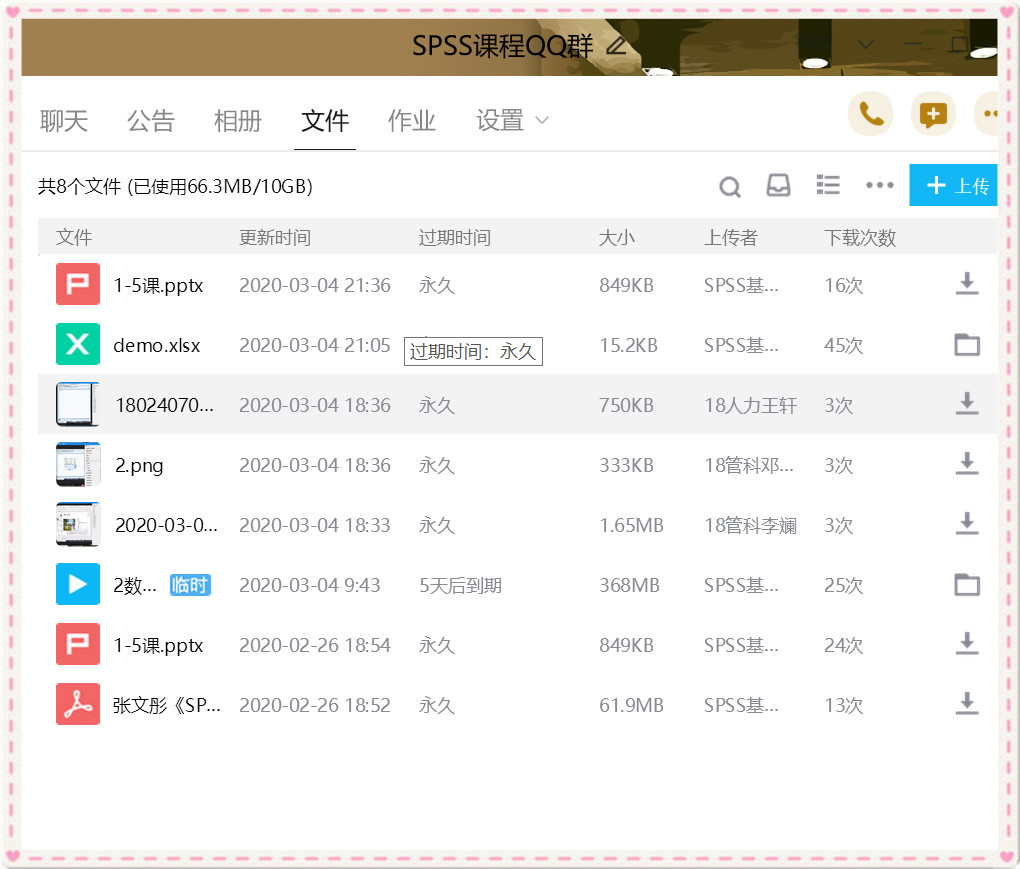Click uploader 18管科李斓
The width and height of the screenshot is (1020, 869).
tap(751, 525)
